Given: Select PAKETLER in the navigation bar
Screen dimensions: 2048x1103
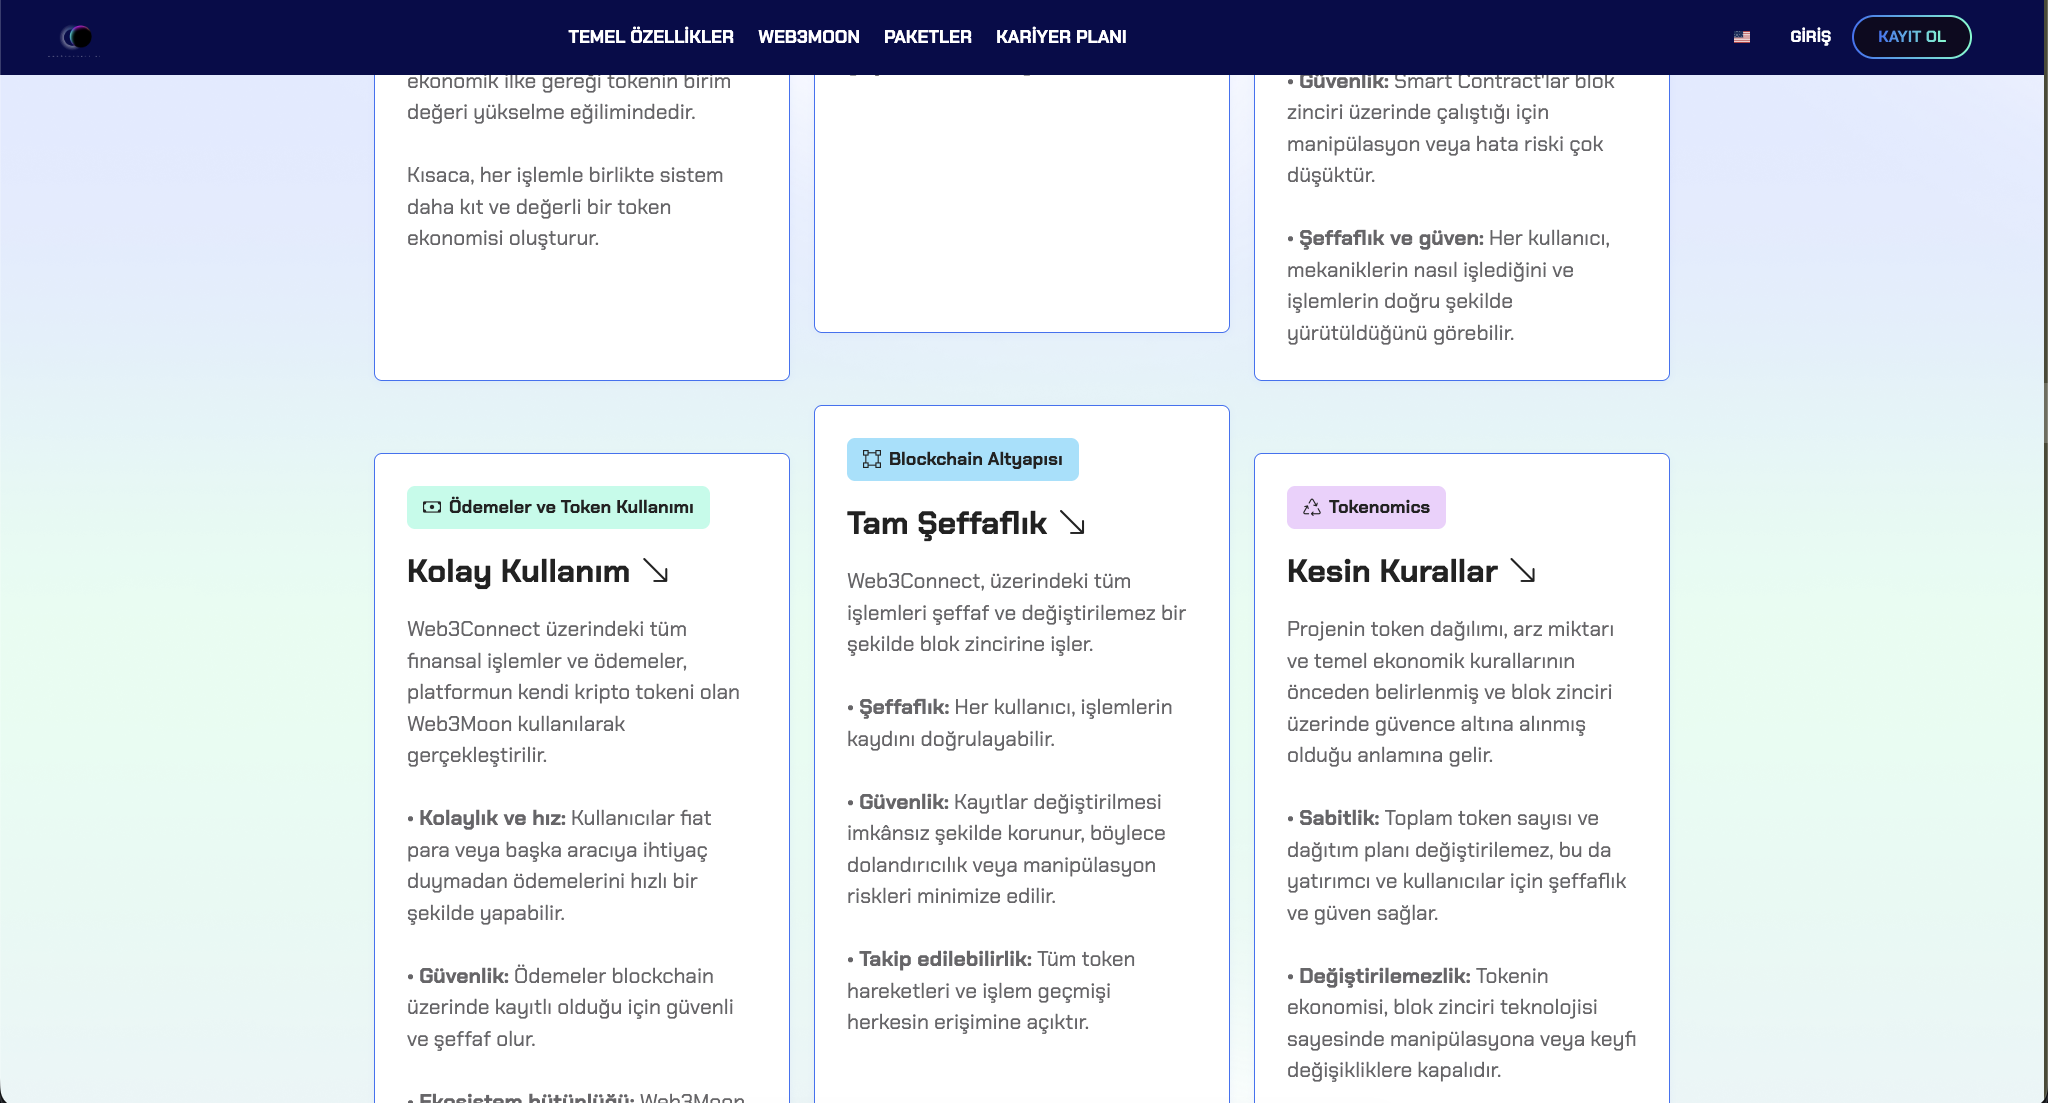Looking at the screenshot, I should point(927,36).
